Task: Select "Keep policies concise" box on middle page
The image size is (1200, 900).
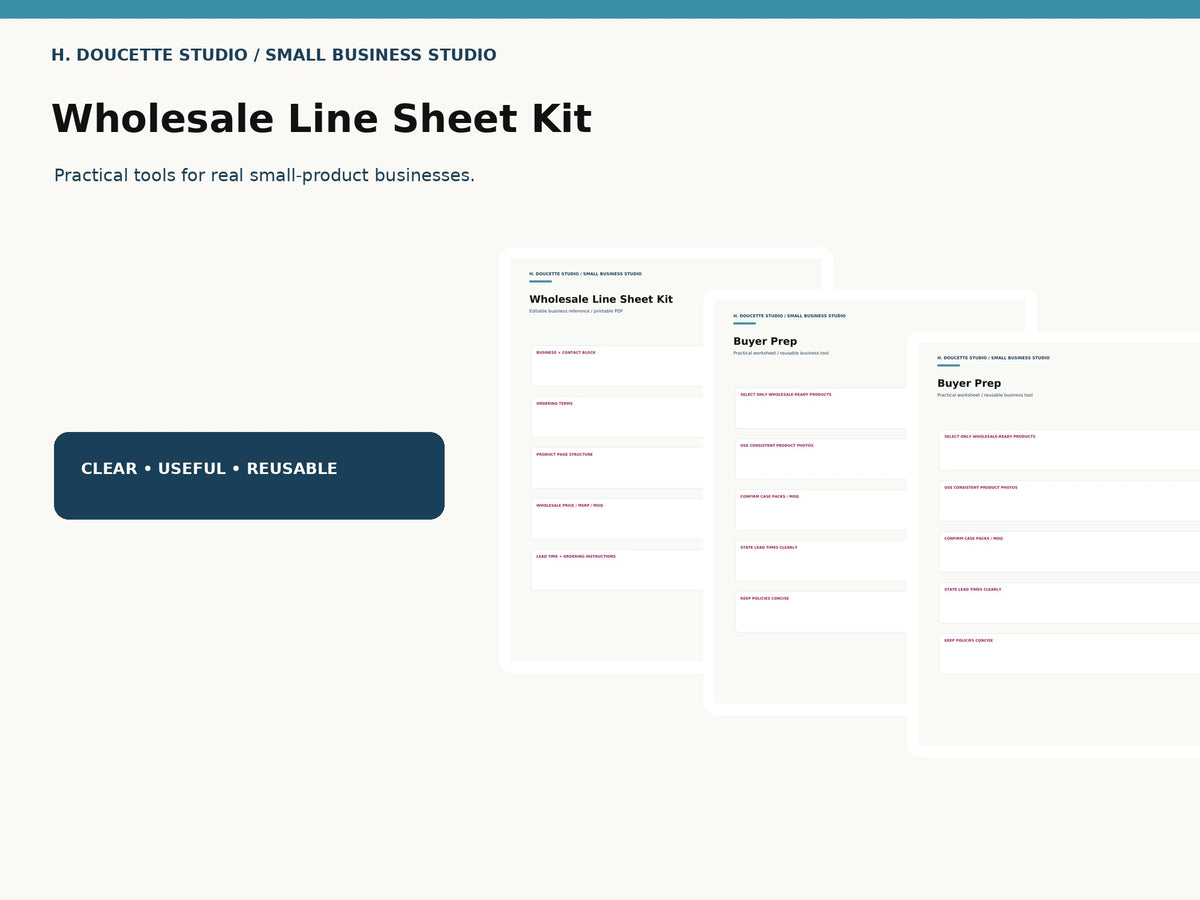Action: (x=821, y=612)
